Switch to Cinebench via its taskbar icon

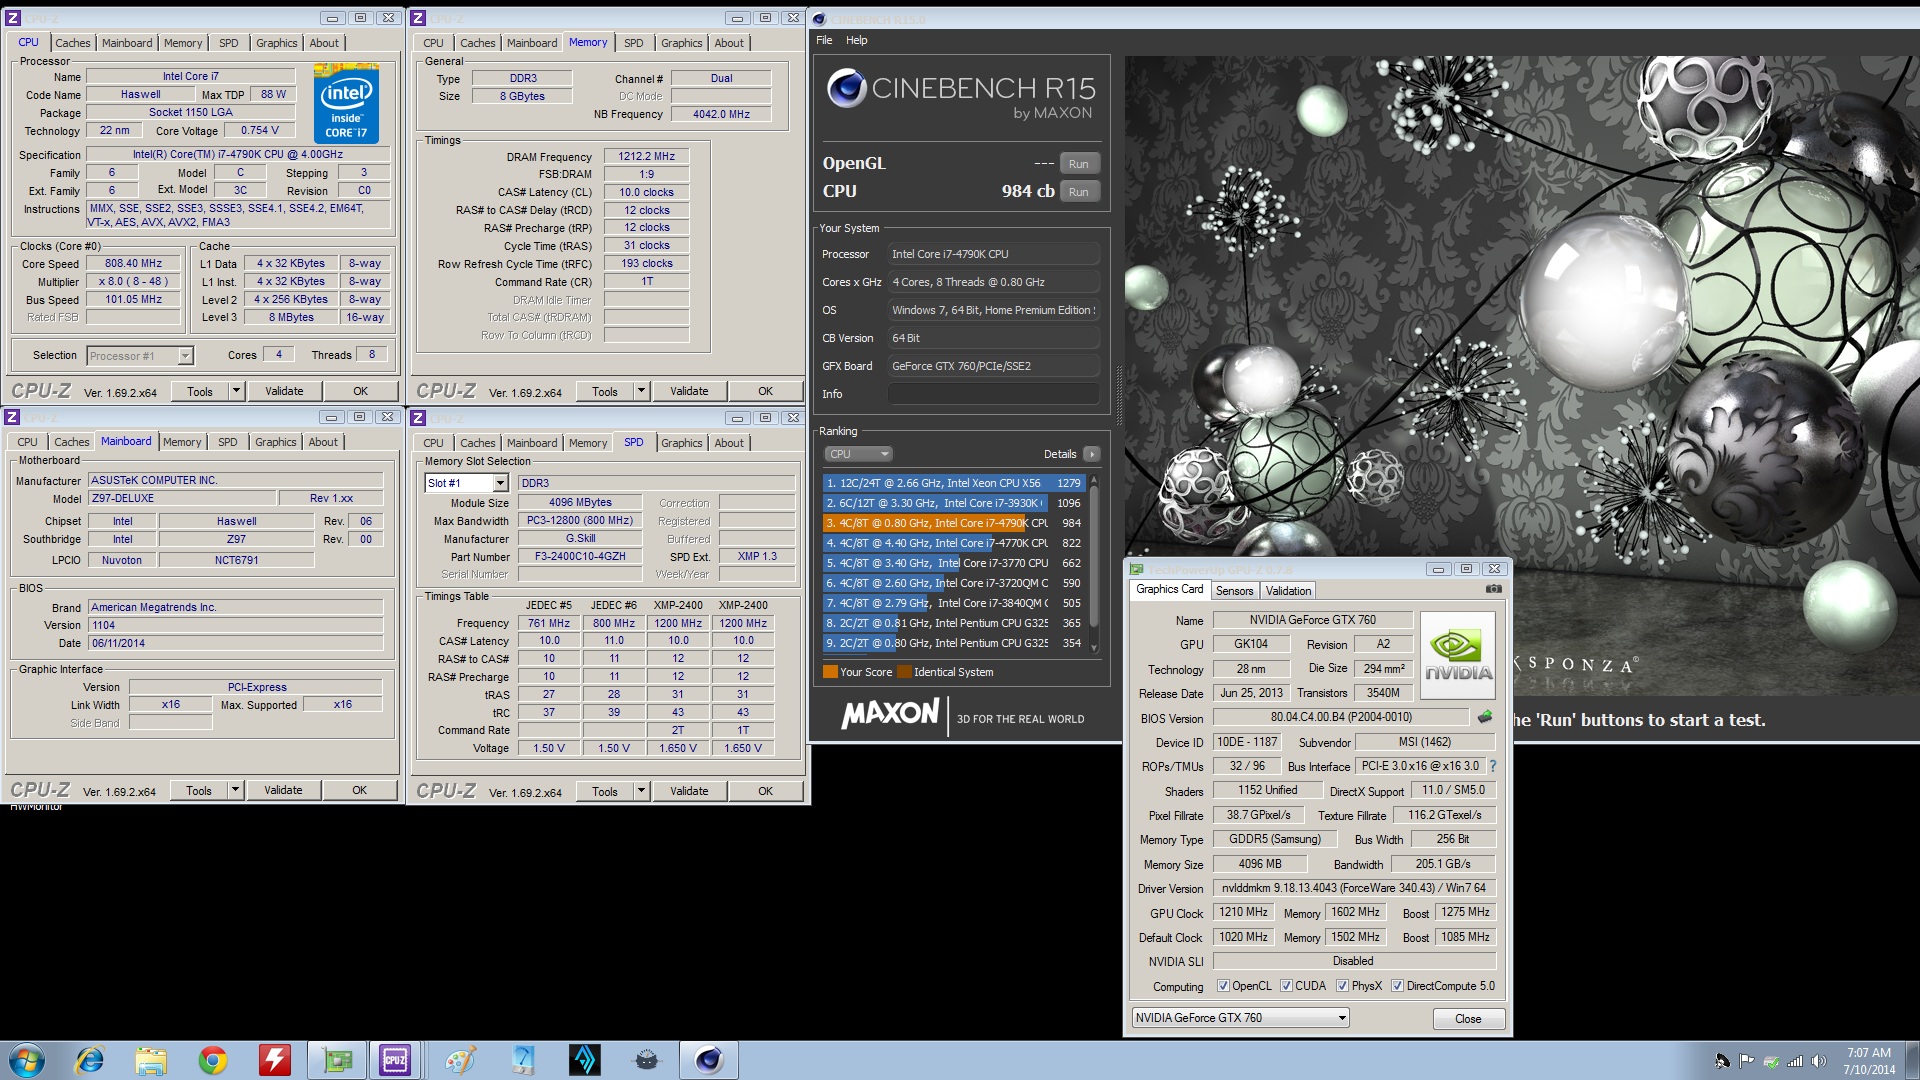(709, 1060)
